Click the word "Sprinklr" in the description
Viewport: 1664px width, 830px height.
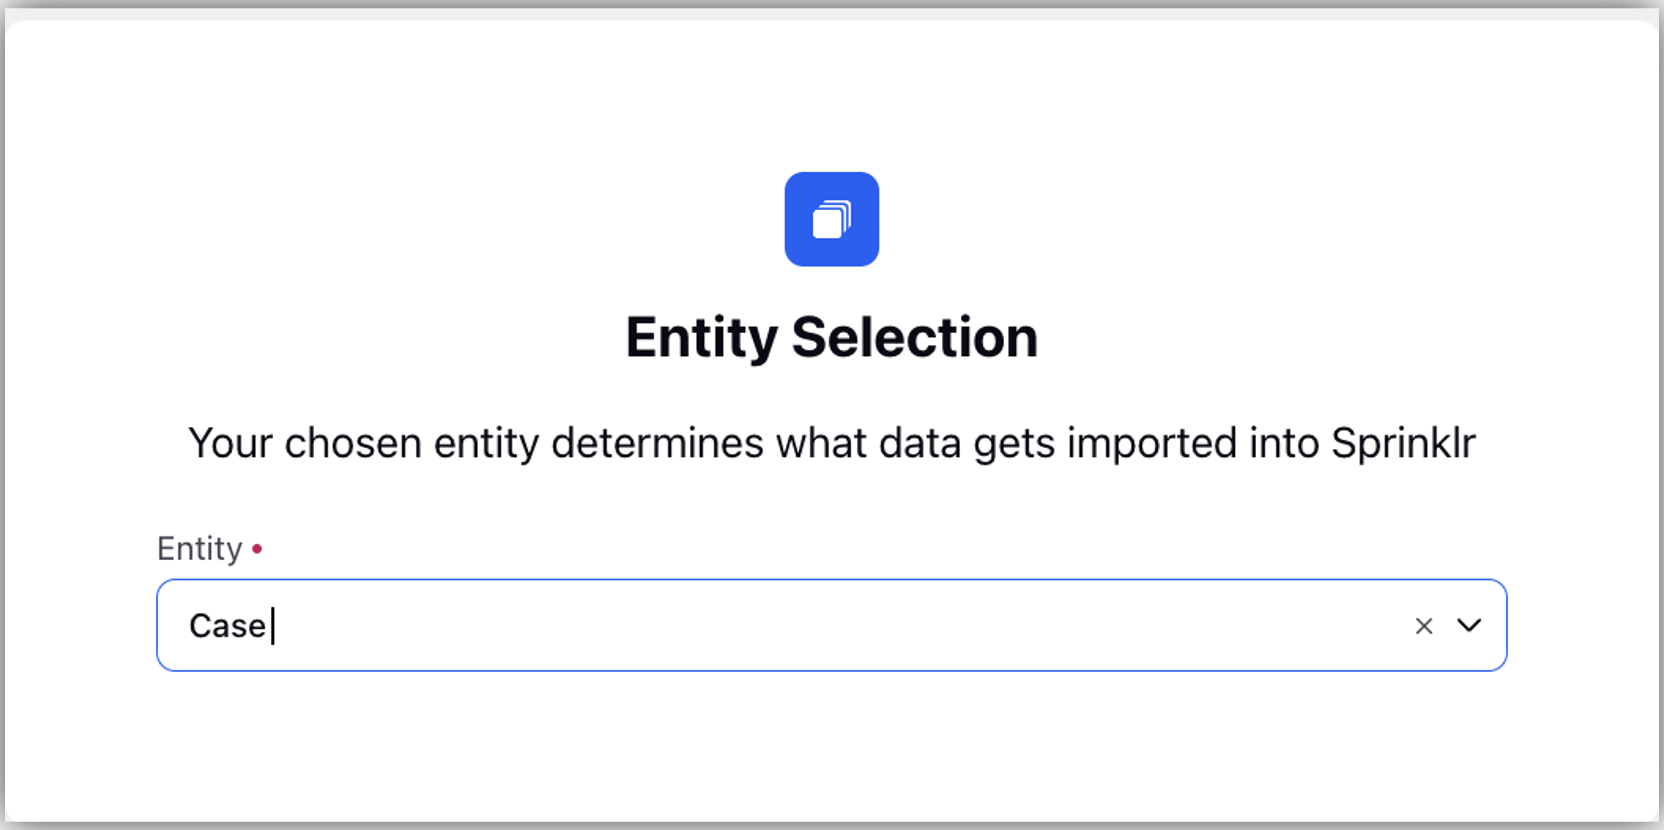pos(1403,443)
